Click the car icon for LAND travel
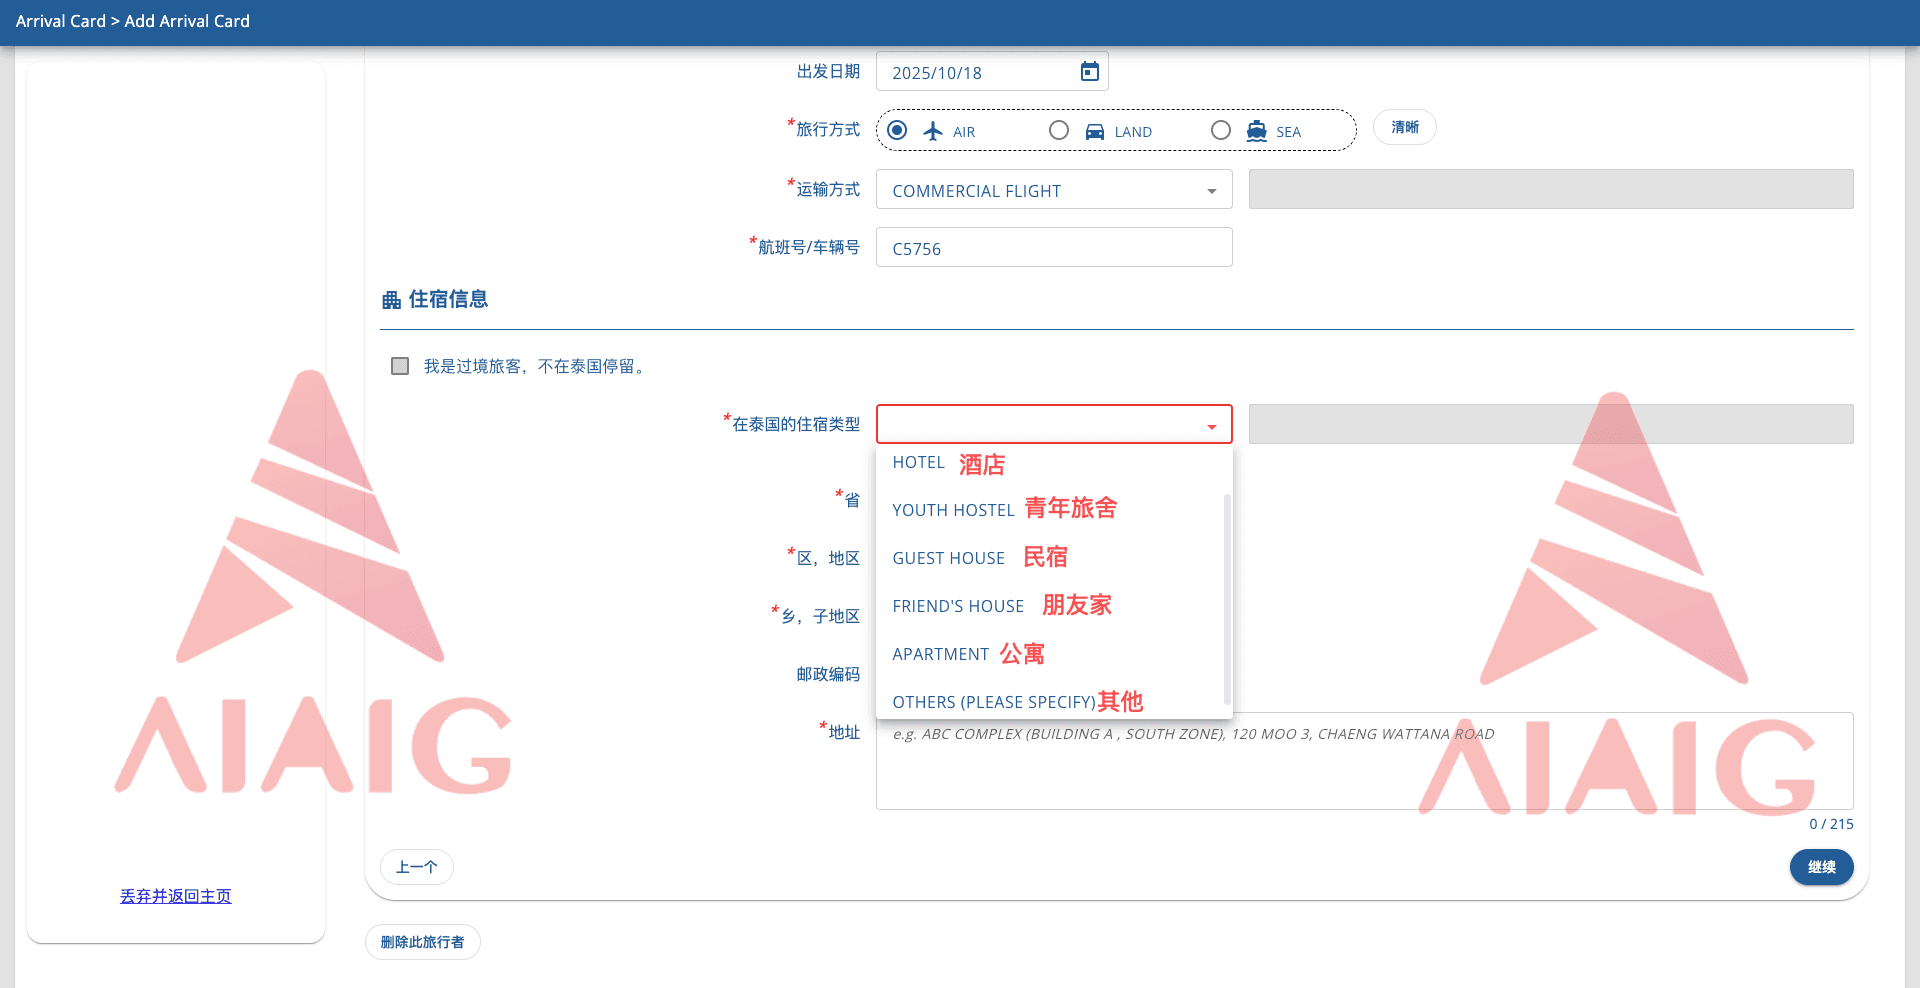The image size is (1920, 988). tap(1095, 131)
